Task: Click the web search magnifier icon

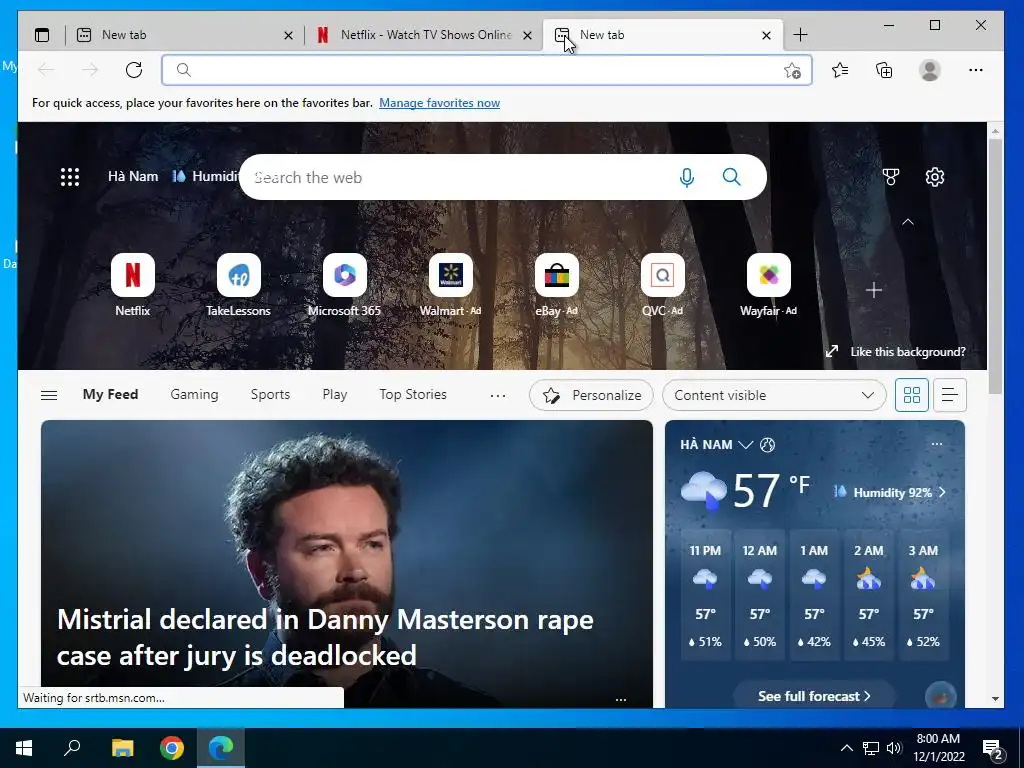Action: click(x=731, y=177)
